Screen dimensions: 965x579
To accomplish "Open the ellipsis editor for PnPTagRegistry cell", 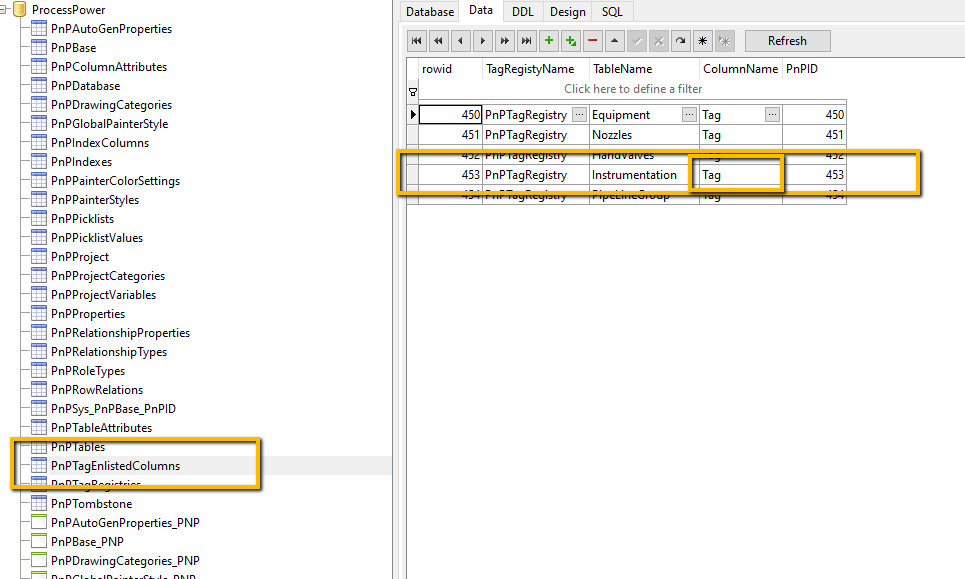I will 578,114.
